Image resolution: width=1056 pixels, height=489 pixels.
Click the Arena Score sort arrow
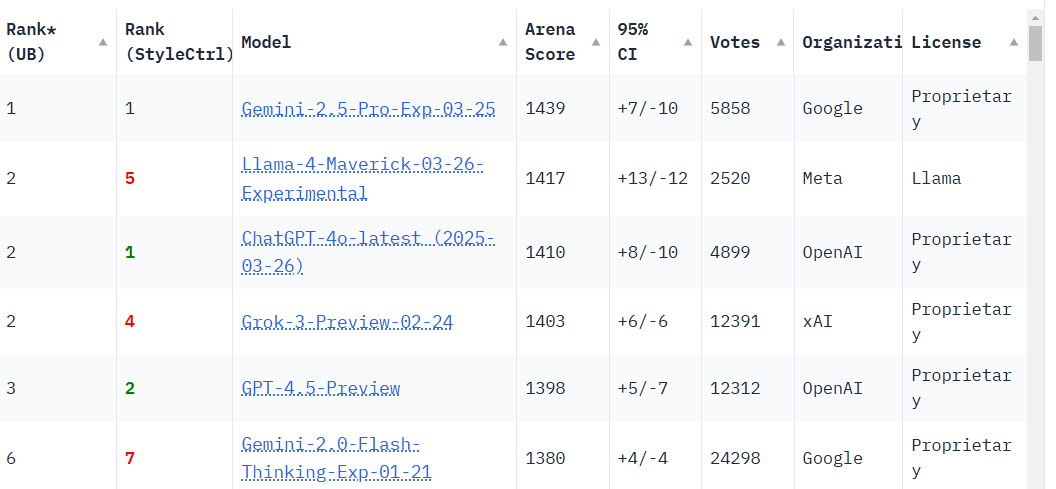(x=595, y=42)
